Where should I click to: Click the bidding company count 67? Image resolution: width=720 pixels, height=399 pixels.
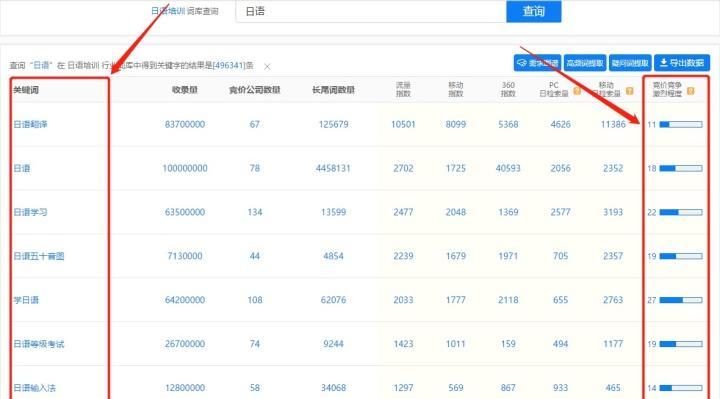click(254, 124)
